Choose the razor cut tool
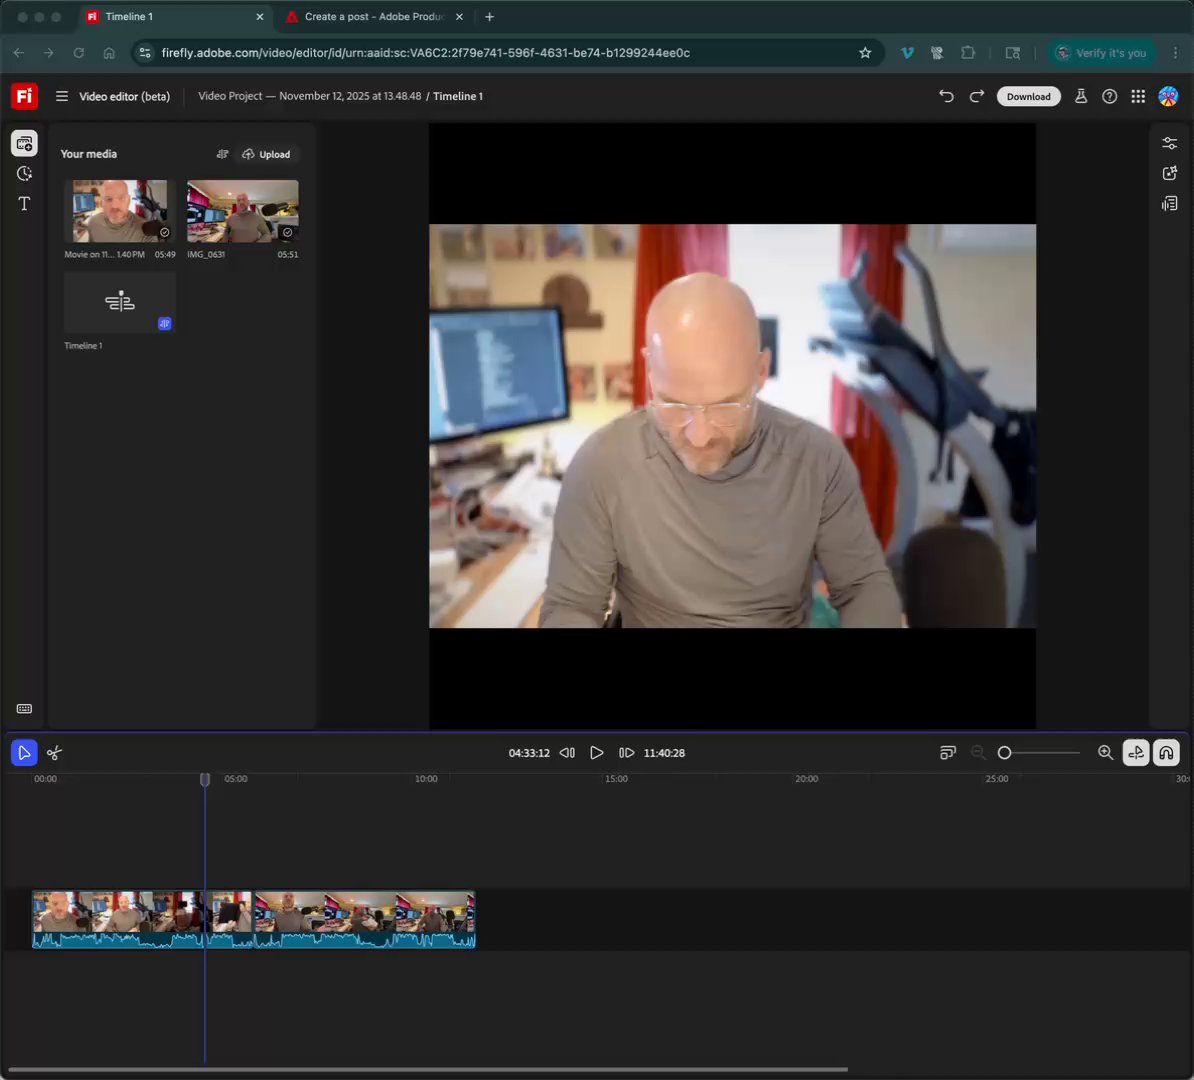The width and height of the screenshot is (1194, 1080). click(x=54, y=752)
